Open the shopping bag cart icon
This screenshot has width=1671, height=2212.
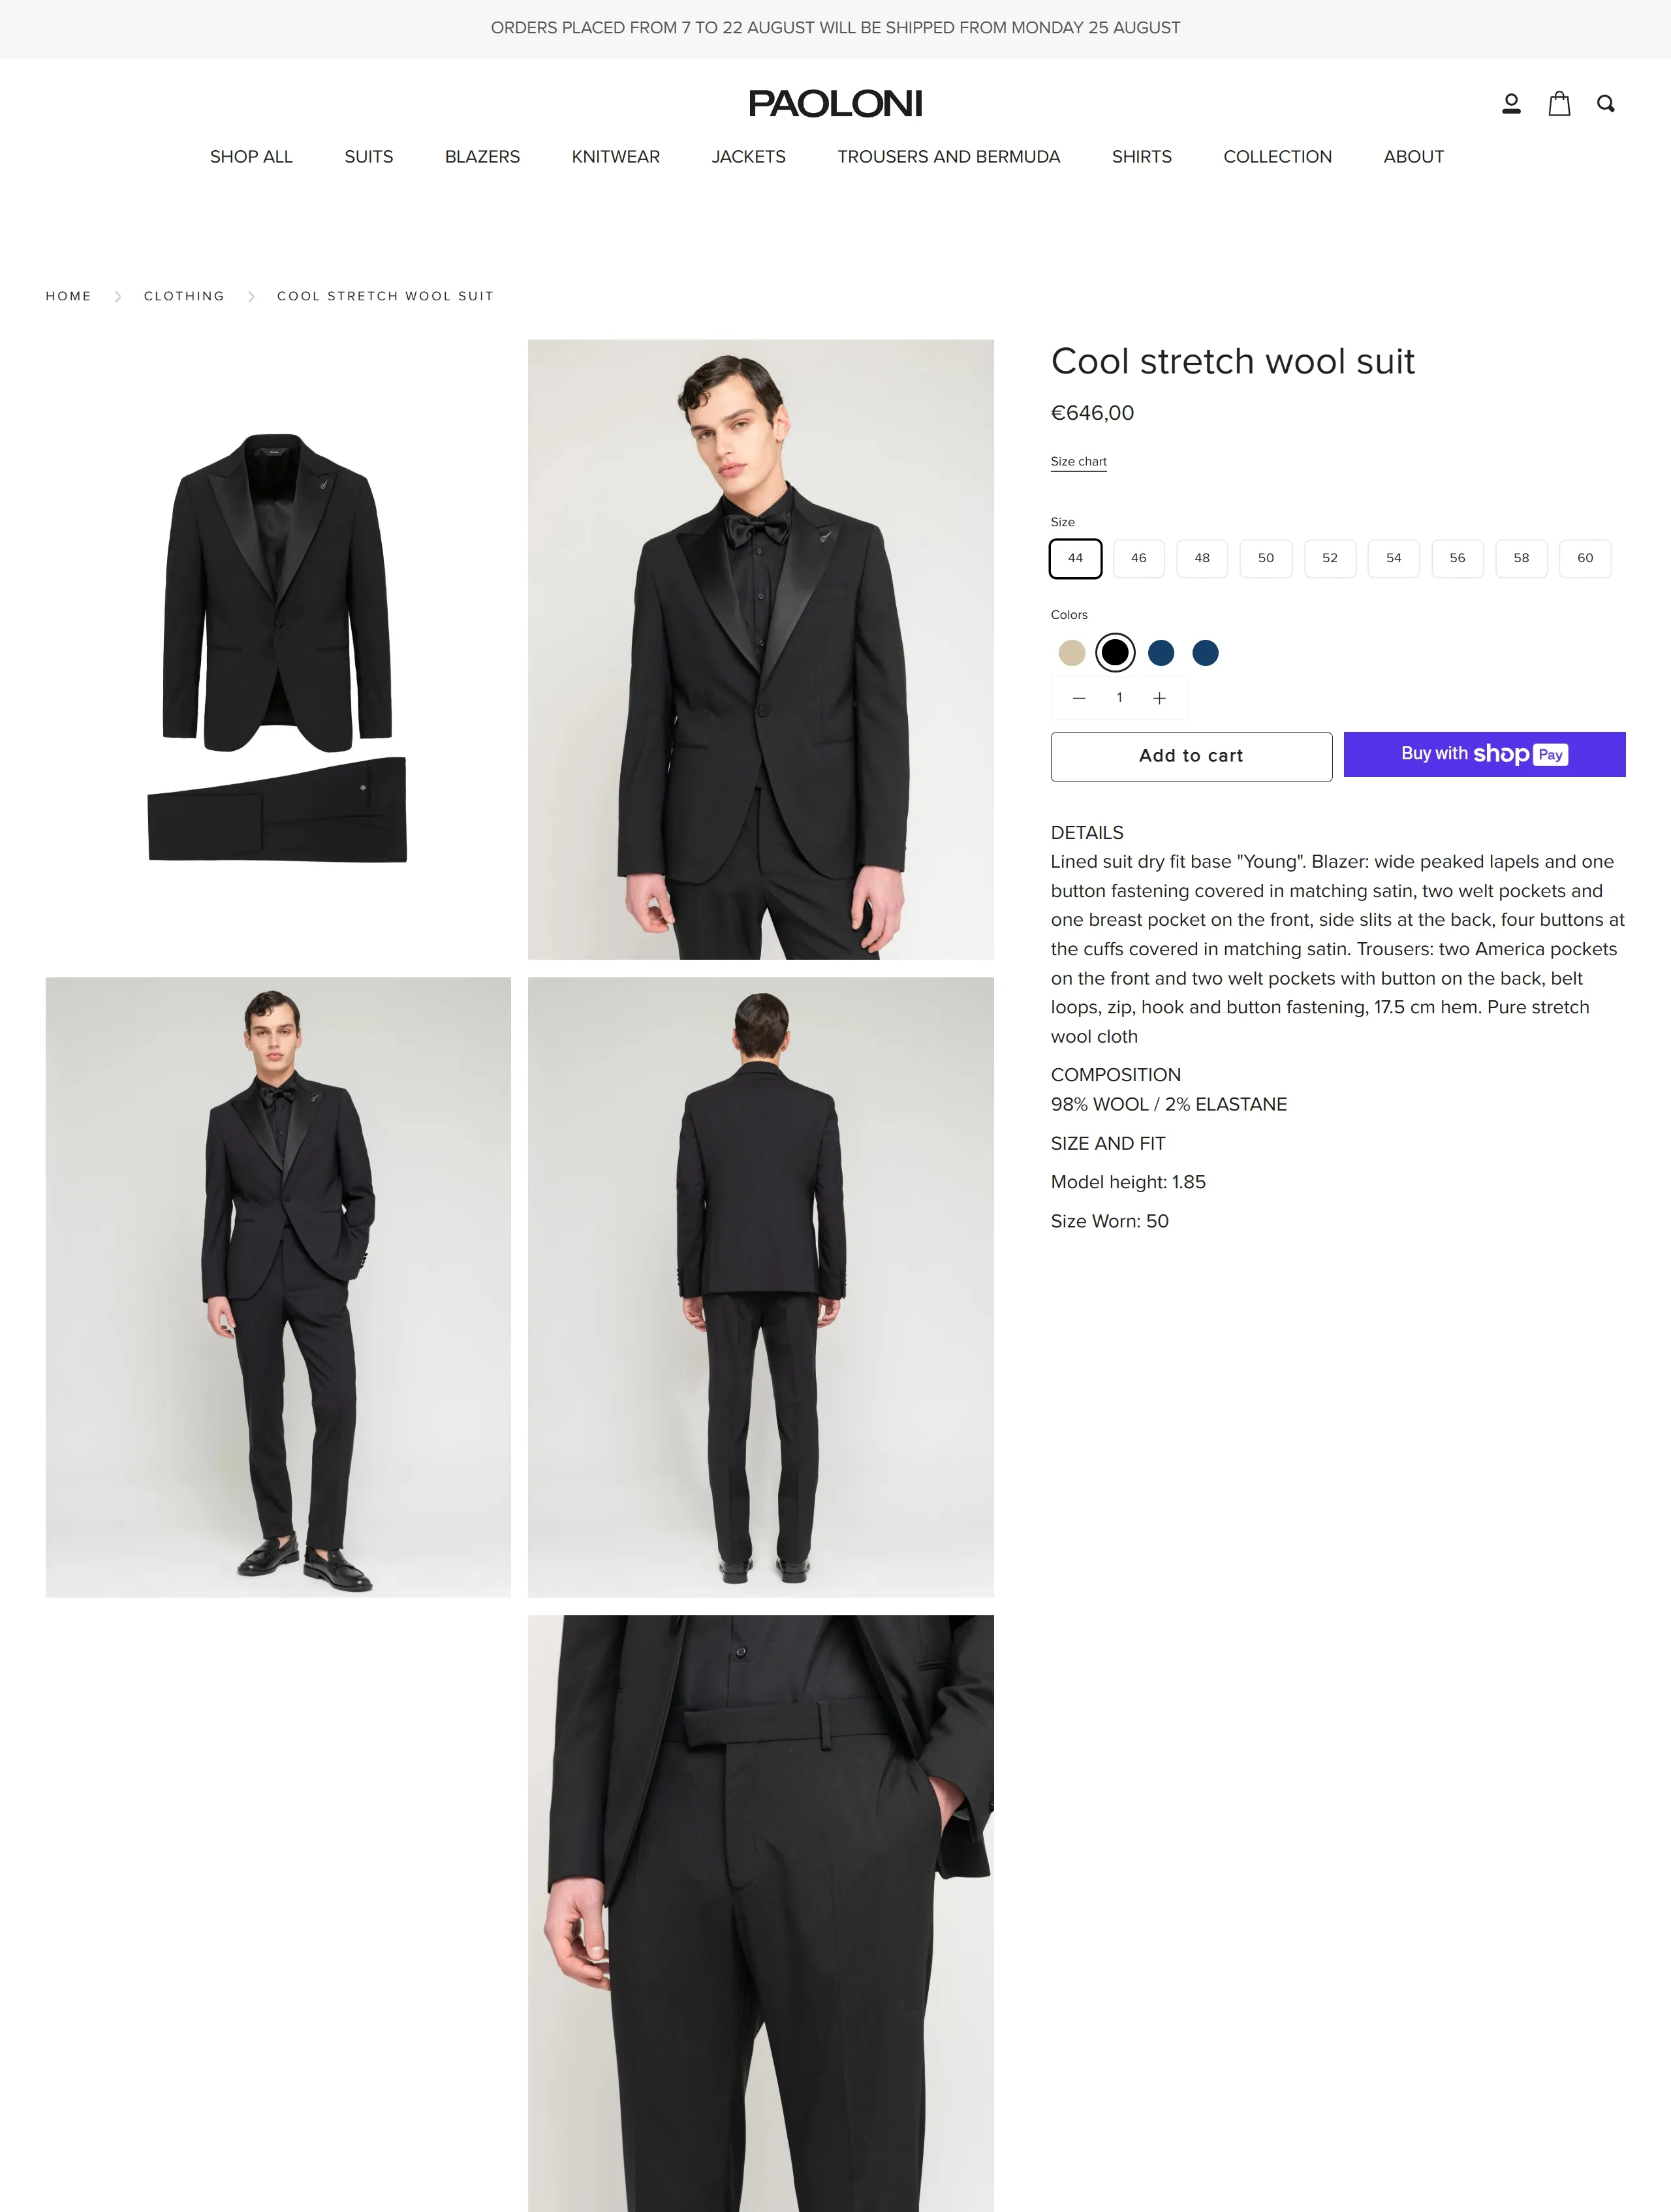[x=1559, y=104]
